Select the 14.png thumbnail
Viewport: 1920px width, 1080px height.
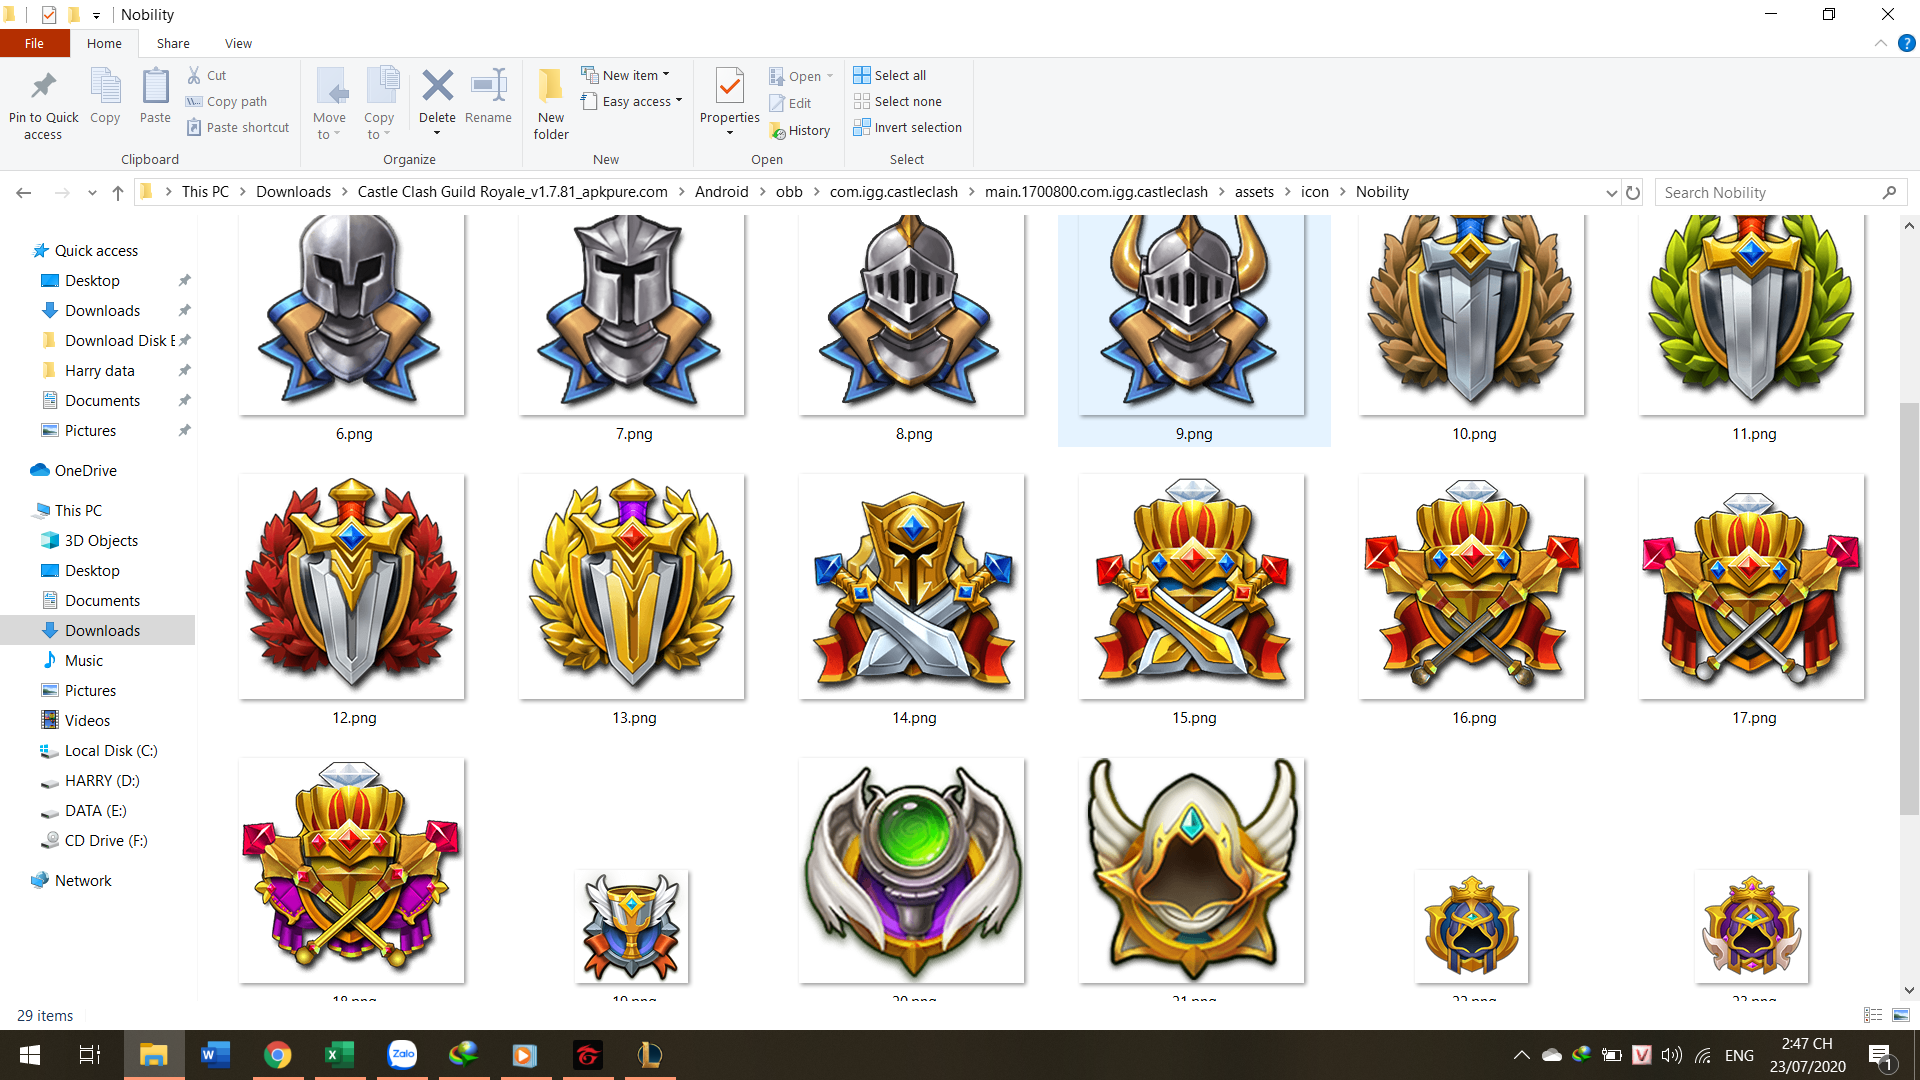[912, 588]
